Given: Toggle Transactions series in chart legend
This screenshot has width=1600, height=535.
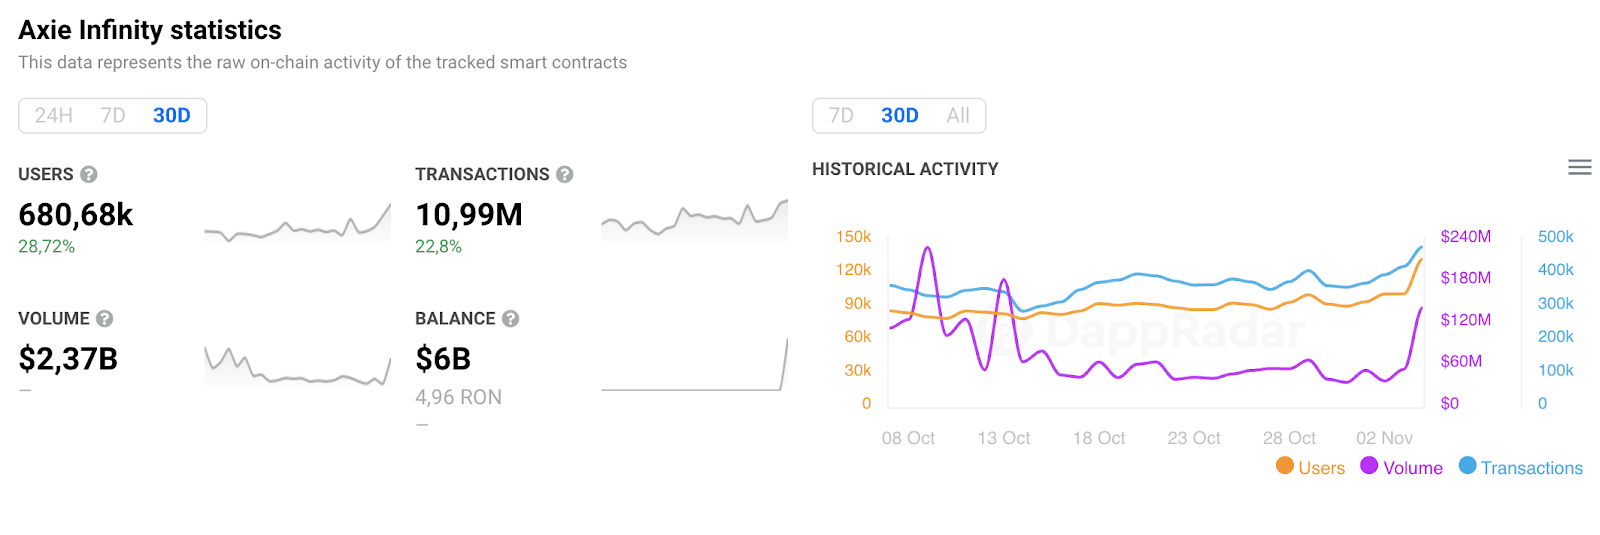Looking at the screenshot, I should pyautogui.click(x=1531, y=468).
